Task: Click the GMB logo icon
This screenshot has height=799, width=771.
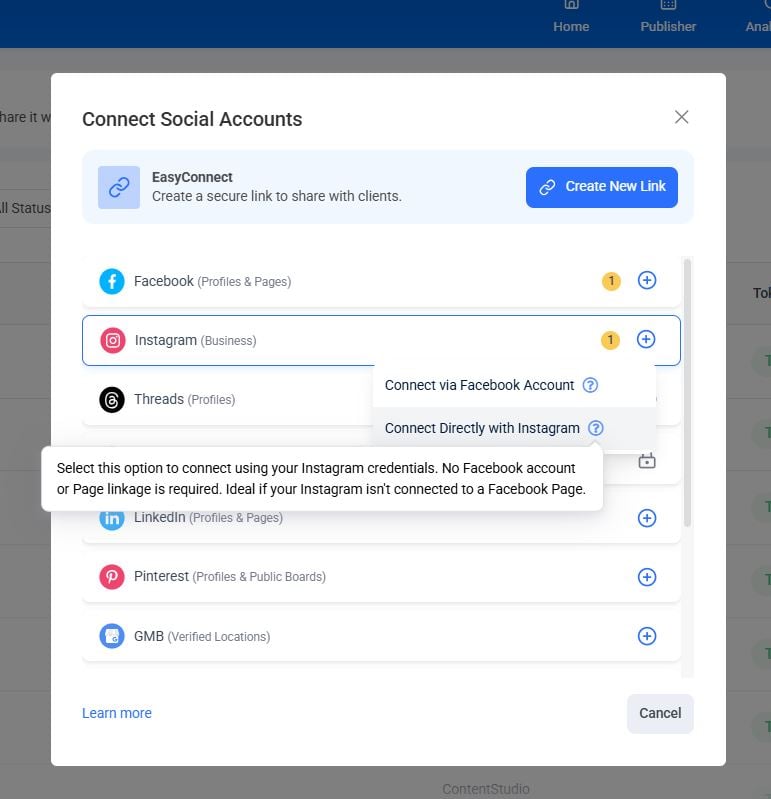Action: (x=112, y=636)
